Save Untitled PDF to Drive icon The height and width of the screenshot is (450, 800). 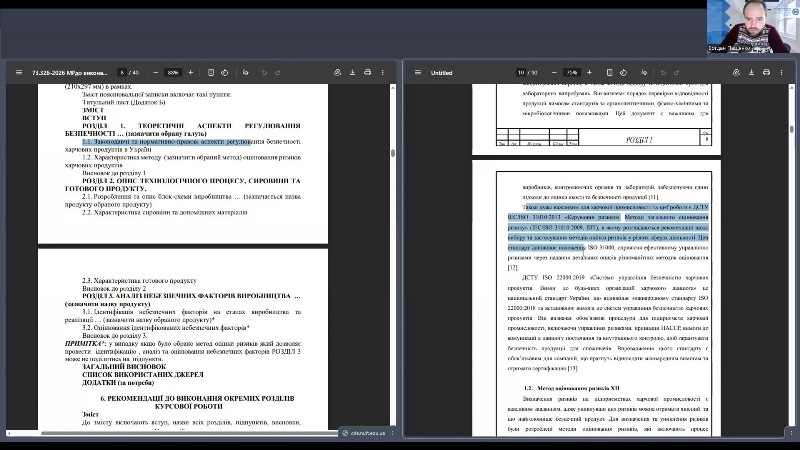(736, 72)
